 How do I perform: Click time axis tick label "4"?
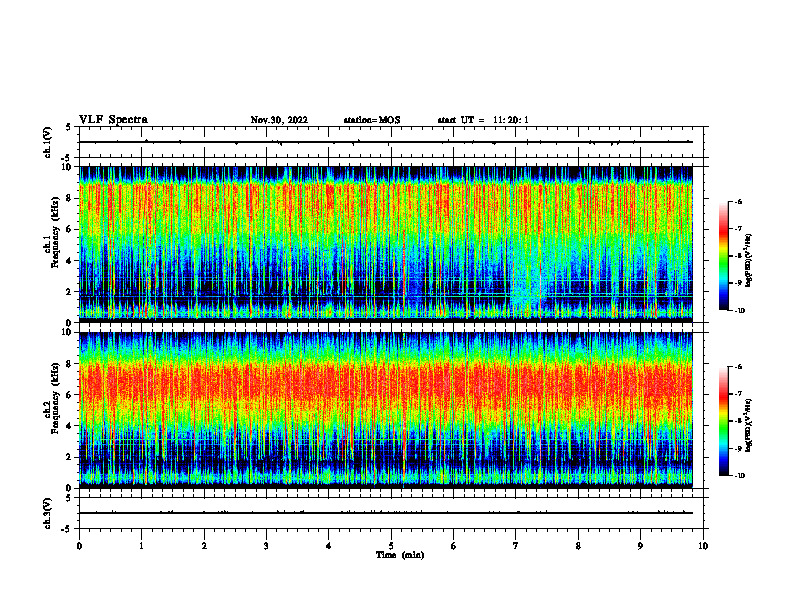click(329, 546)
